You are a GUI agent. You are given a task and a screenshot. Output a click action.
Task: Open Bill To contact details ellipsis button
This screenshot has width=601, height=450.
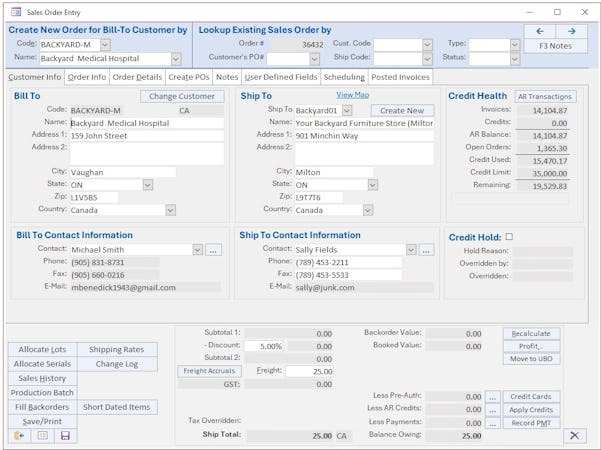tap(213, 250)
